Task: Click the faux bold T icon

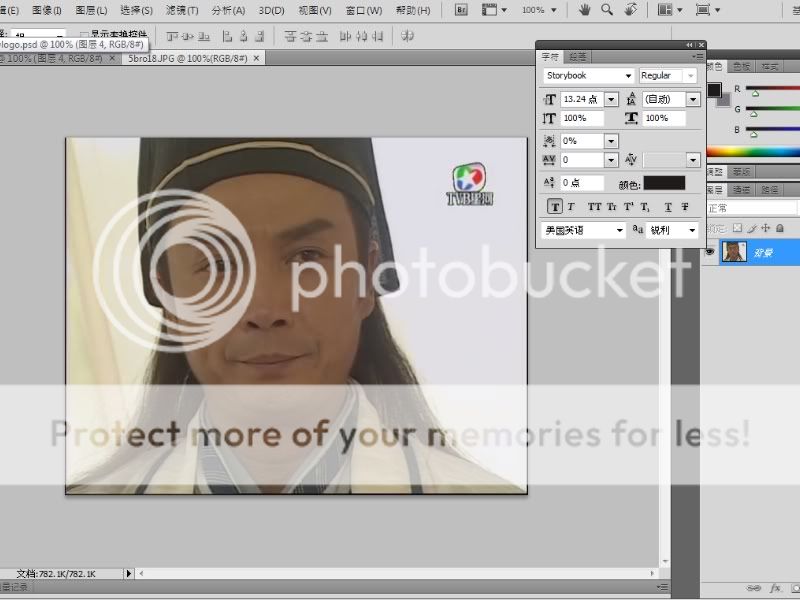Action: (x=555, y=207)
